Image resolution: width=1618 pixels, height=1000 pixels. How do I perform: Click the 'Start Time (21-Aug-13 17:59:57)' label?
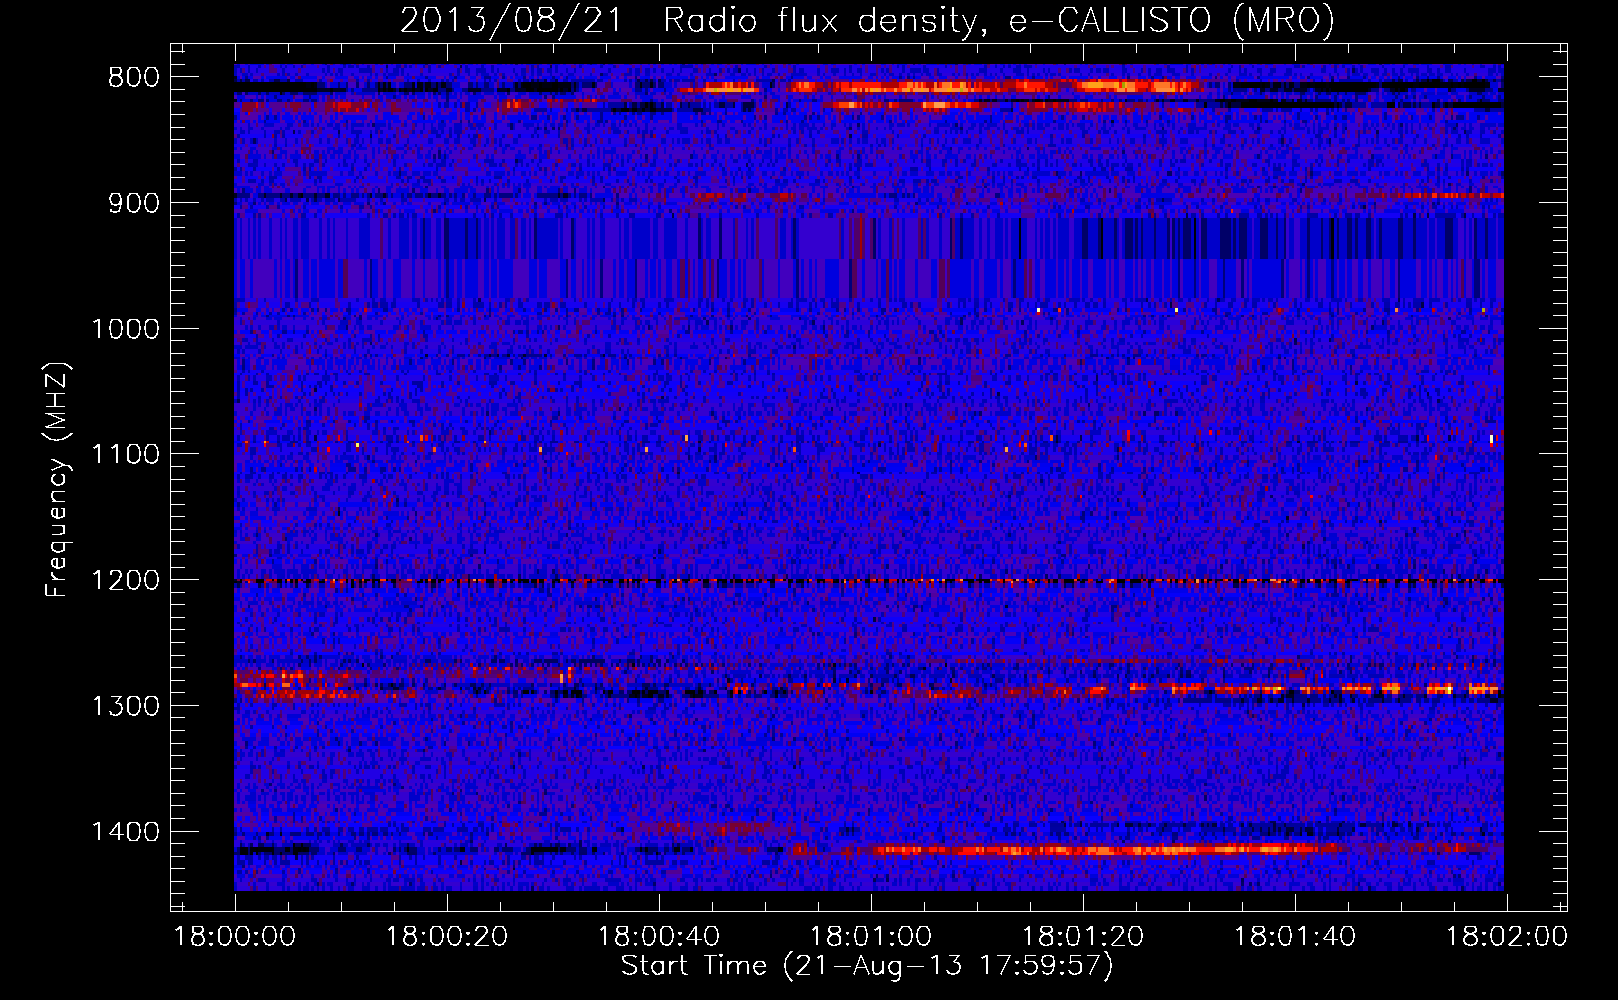click(x=867, y=966)
